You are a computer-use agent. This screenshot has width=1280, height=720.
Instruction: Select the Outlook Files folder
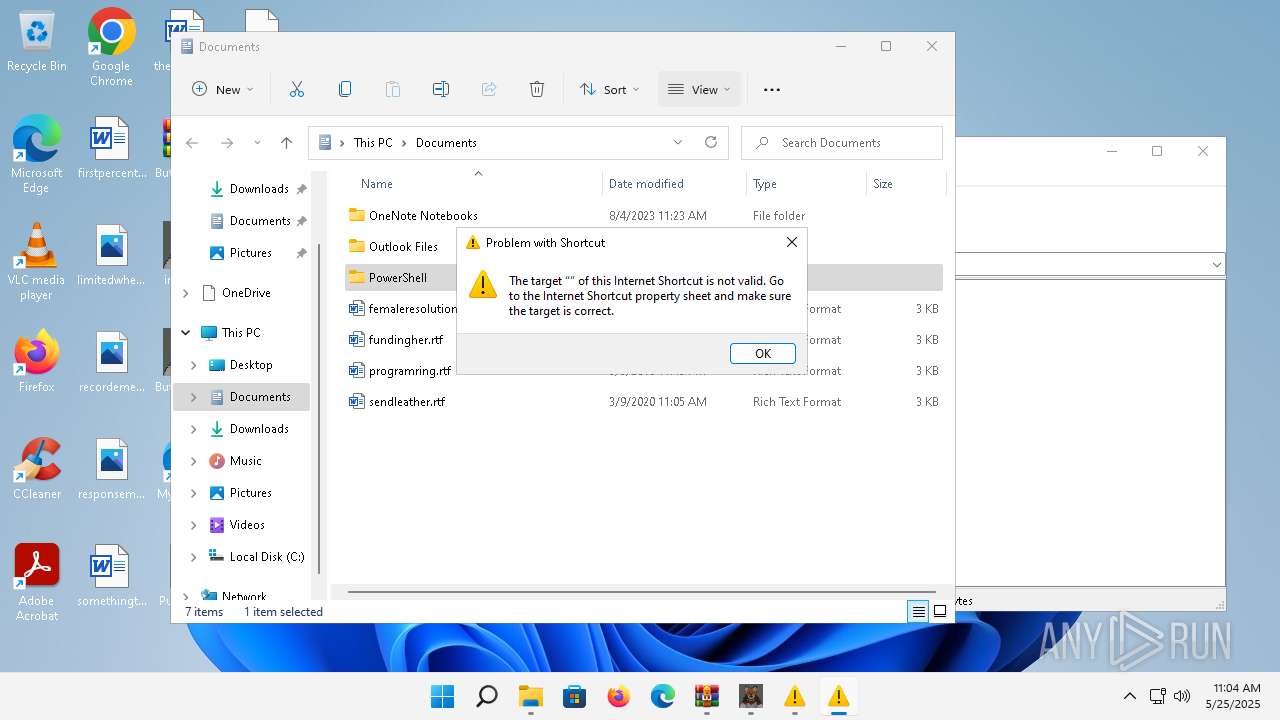pyautogui.click(x=403, y=247)
